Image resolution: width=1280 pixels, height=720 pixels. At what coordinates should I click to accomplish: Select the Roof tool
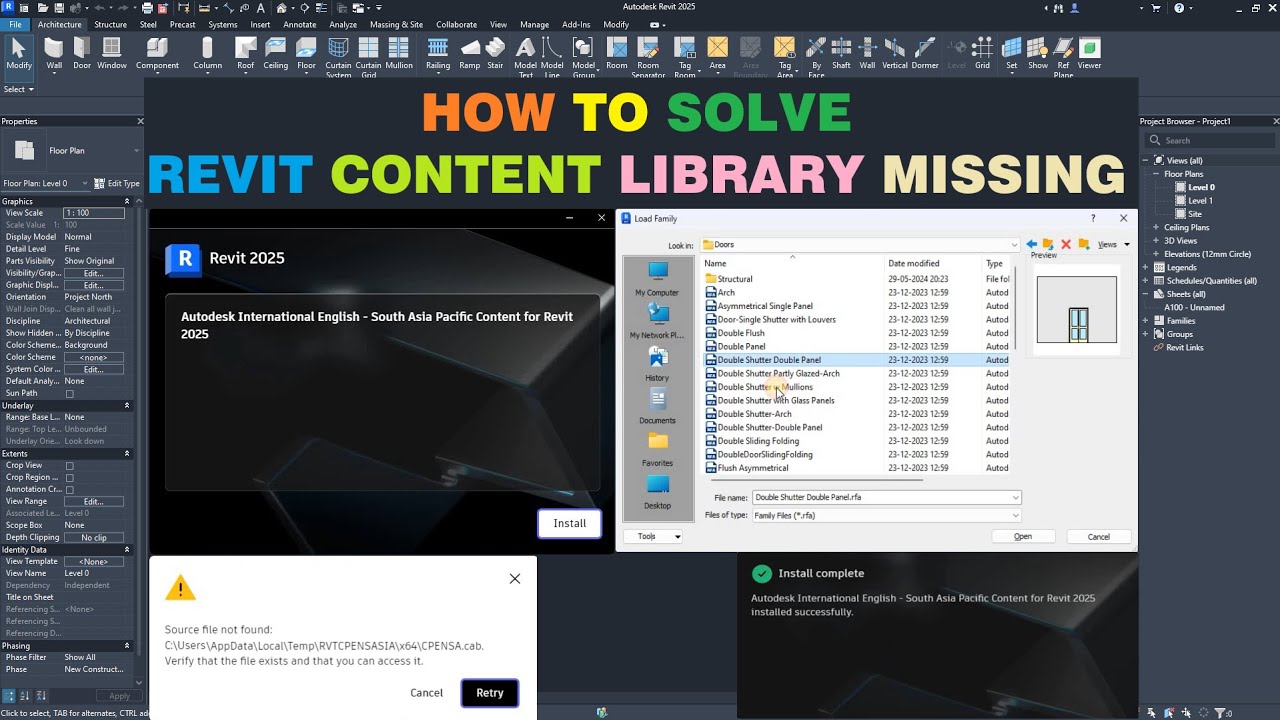coord(245,54)
